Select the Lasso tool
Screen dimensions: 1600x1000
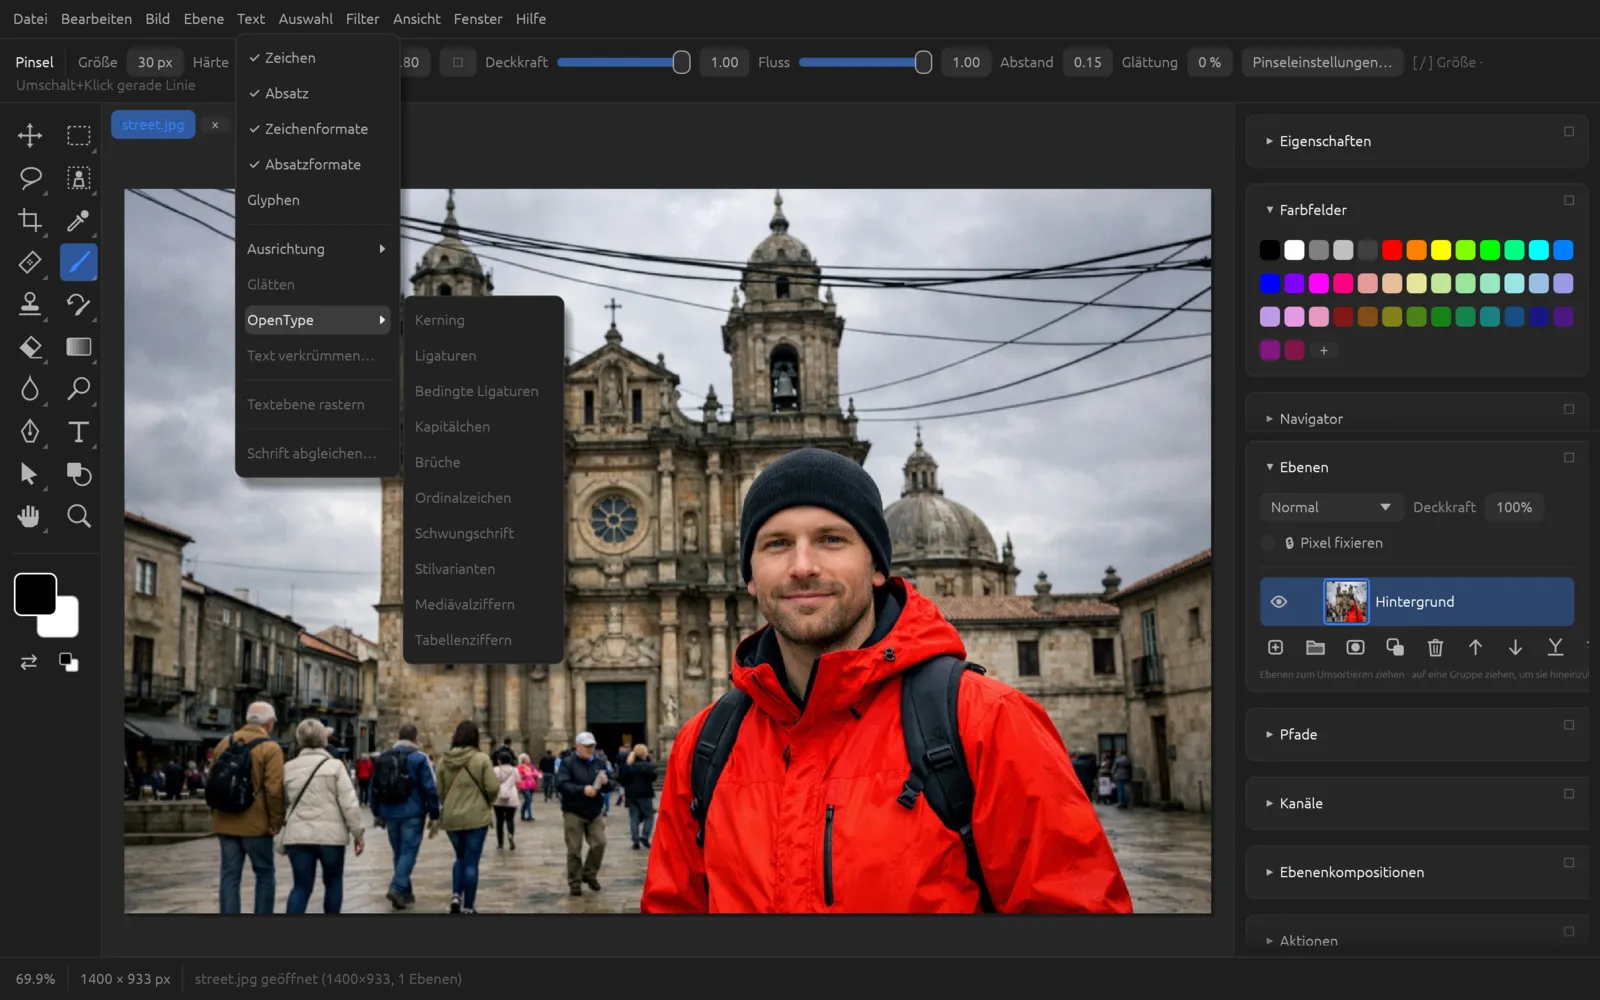(30, 178)
